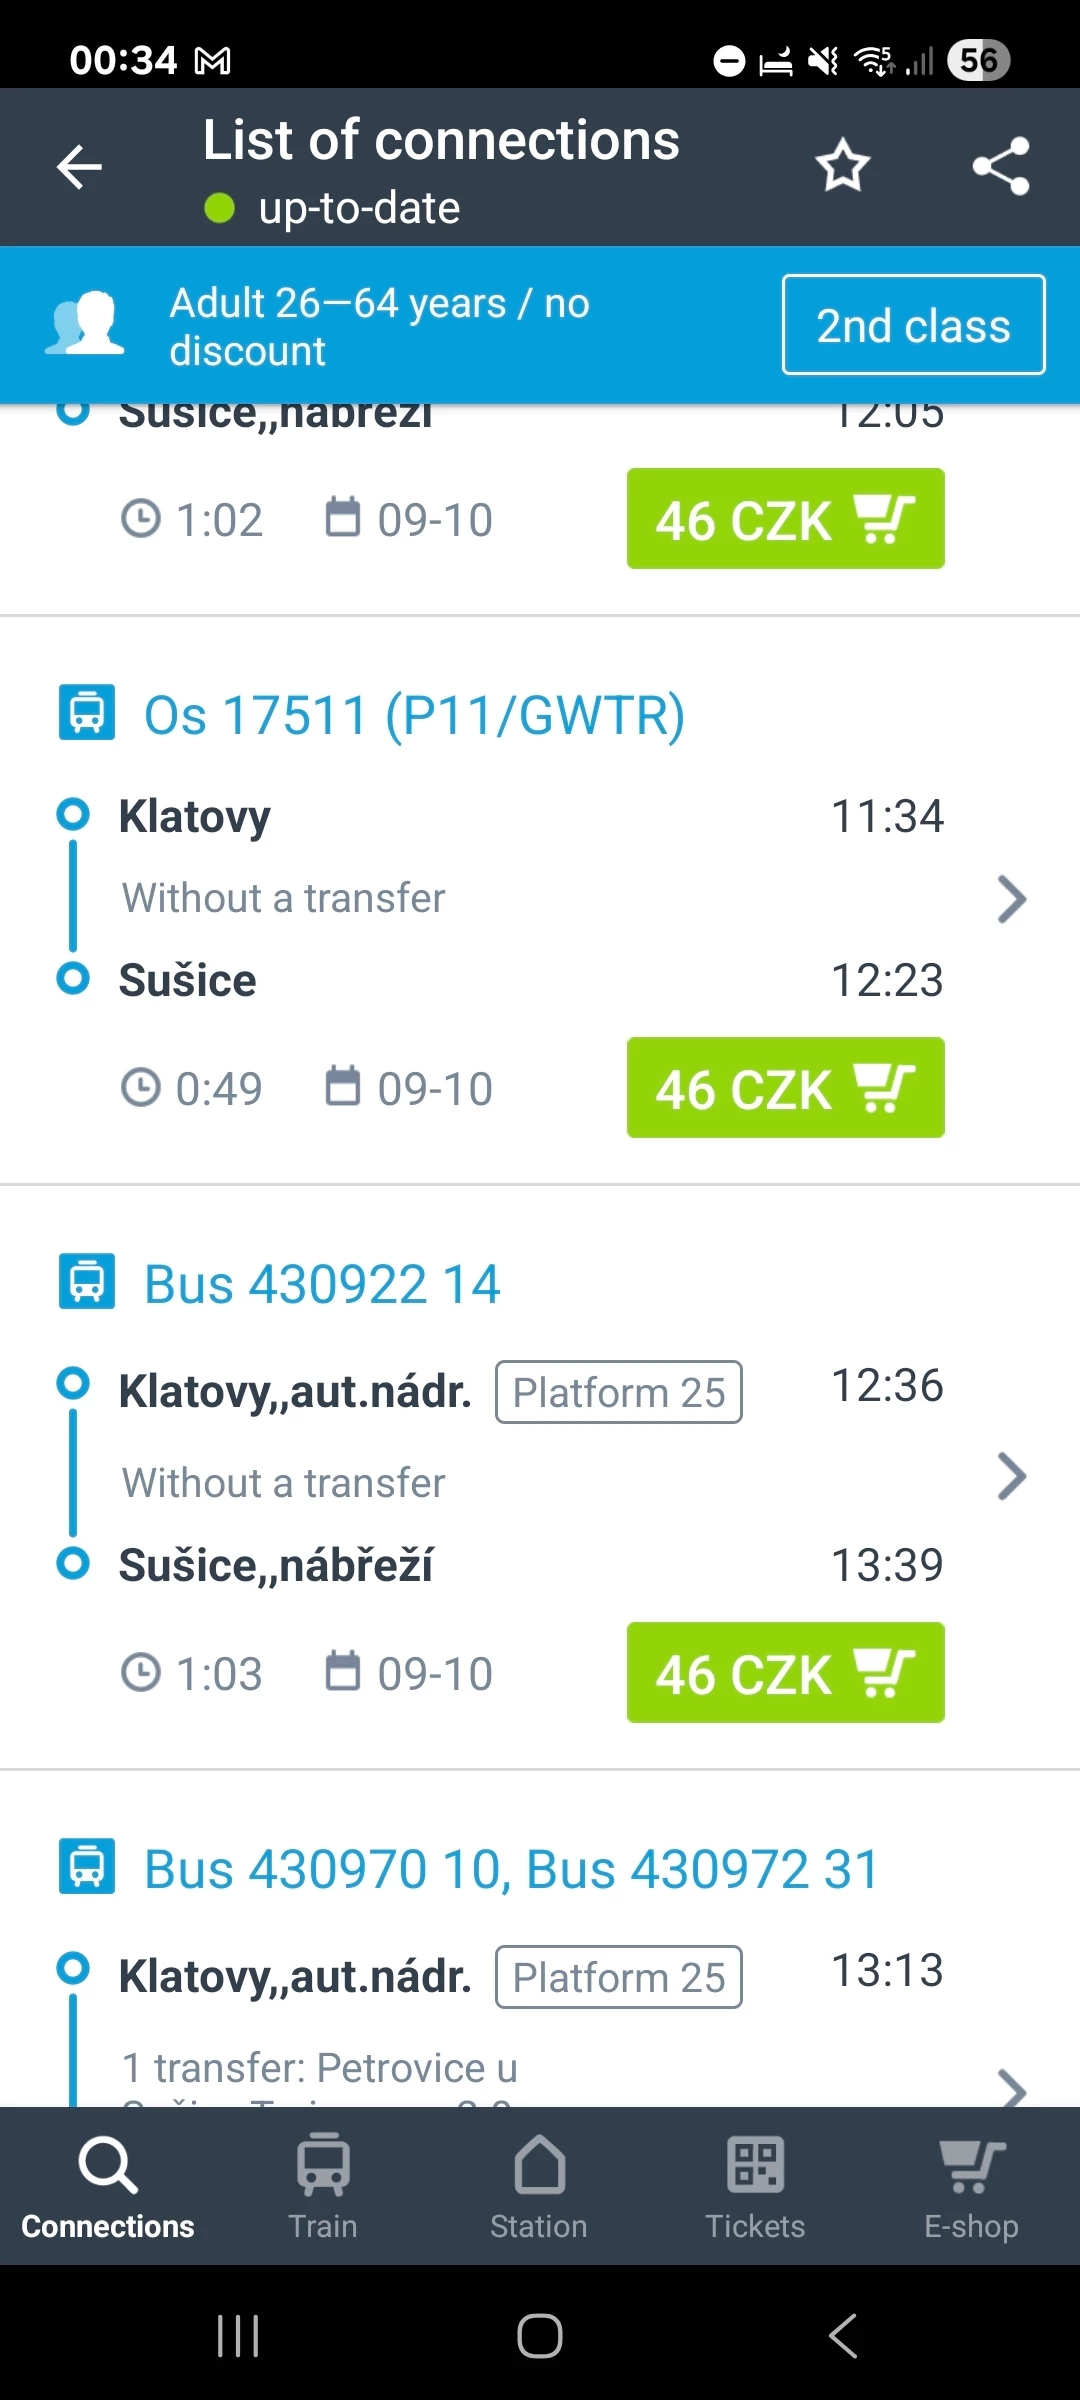Expand Klatovy to Sušice connection details
Screen dimensions: 1080x2400
coord(1011,898)
